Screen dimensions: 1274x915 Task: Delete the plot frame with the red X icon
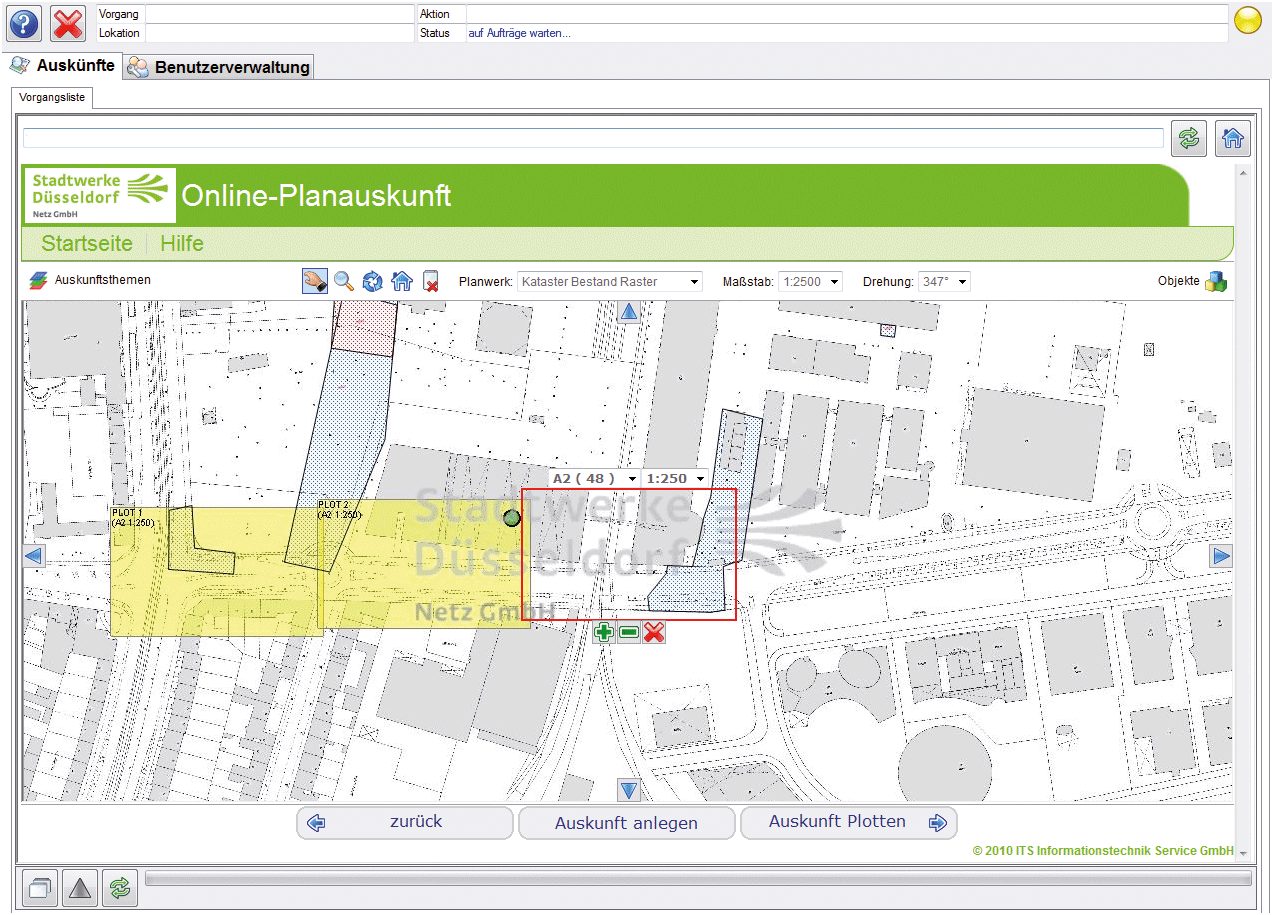(655, 632)
